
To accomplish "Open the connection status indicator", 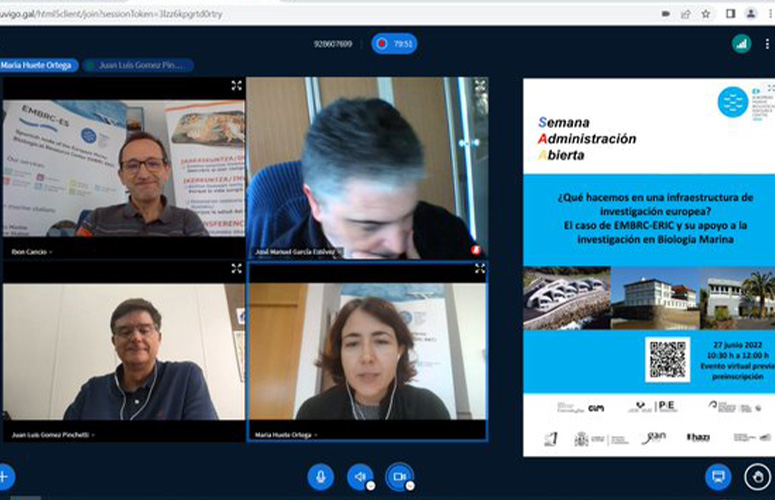I will click(741, 43).
